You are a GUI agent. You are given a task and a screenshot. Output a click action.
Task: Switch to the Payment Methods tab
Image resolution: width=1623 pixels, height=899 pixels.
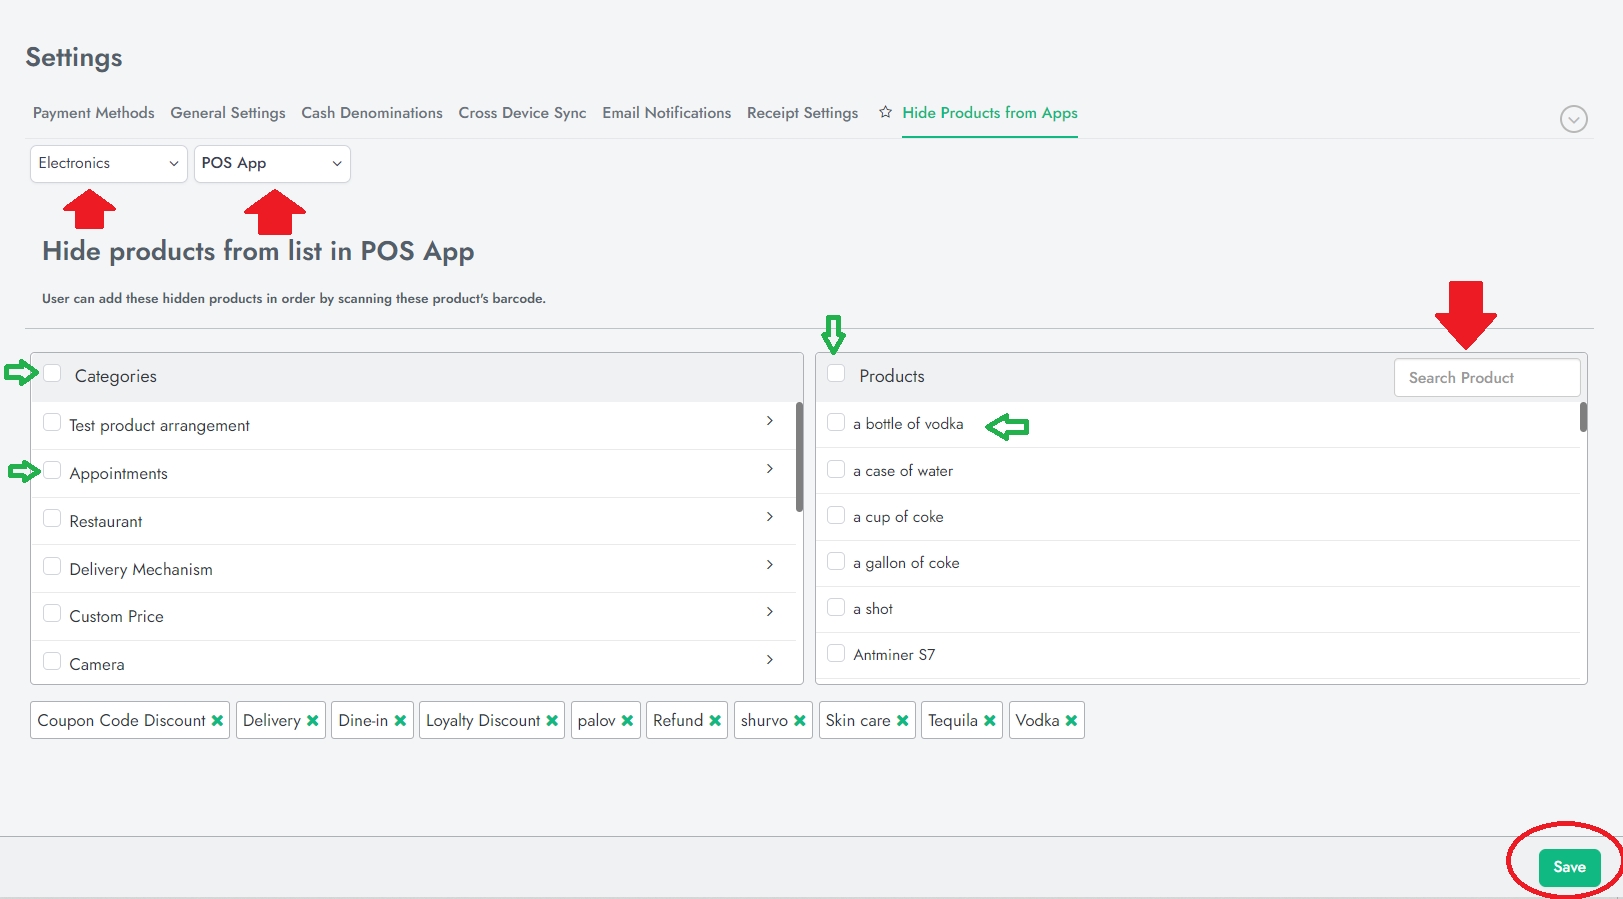click(94, 113)
